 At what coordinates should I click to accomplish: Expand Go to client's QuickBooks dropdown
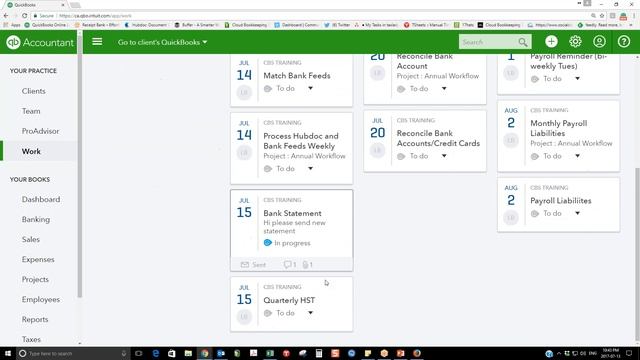pos(162,42)
